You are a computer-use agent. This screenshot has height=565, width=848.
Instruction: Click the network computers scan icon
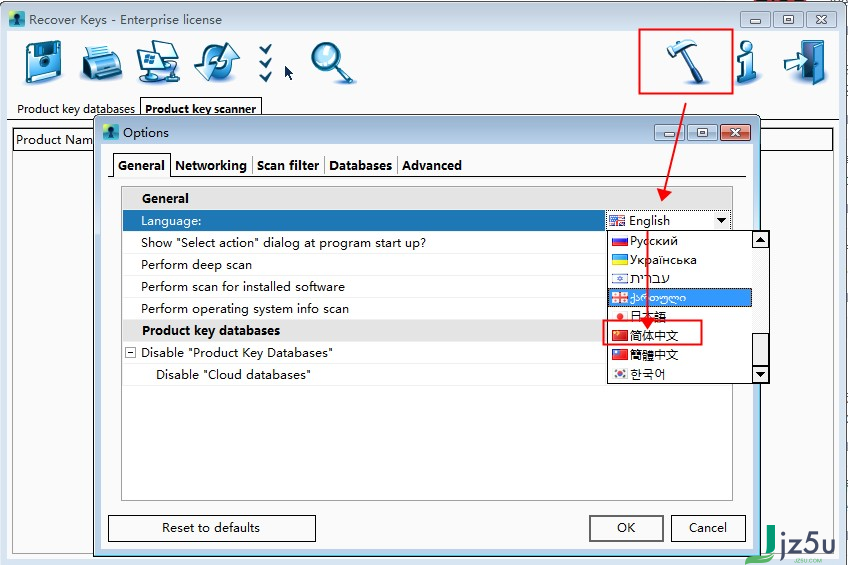click(x=158, y=62)
